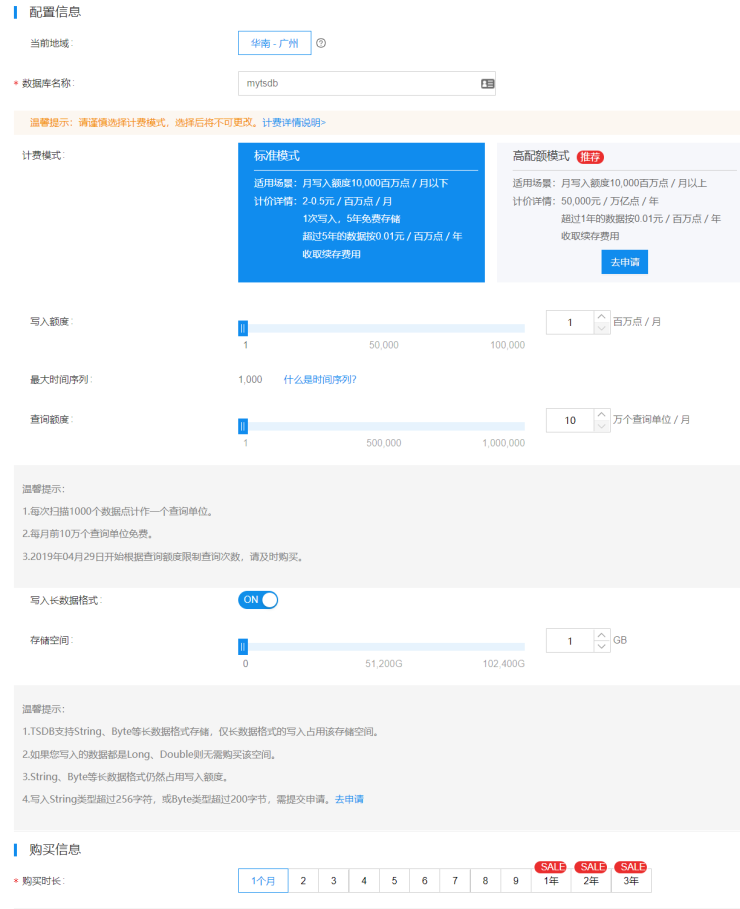
Task: Select the 2年 purchase duration
Action: (591, 881)
